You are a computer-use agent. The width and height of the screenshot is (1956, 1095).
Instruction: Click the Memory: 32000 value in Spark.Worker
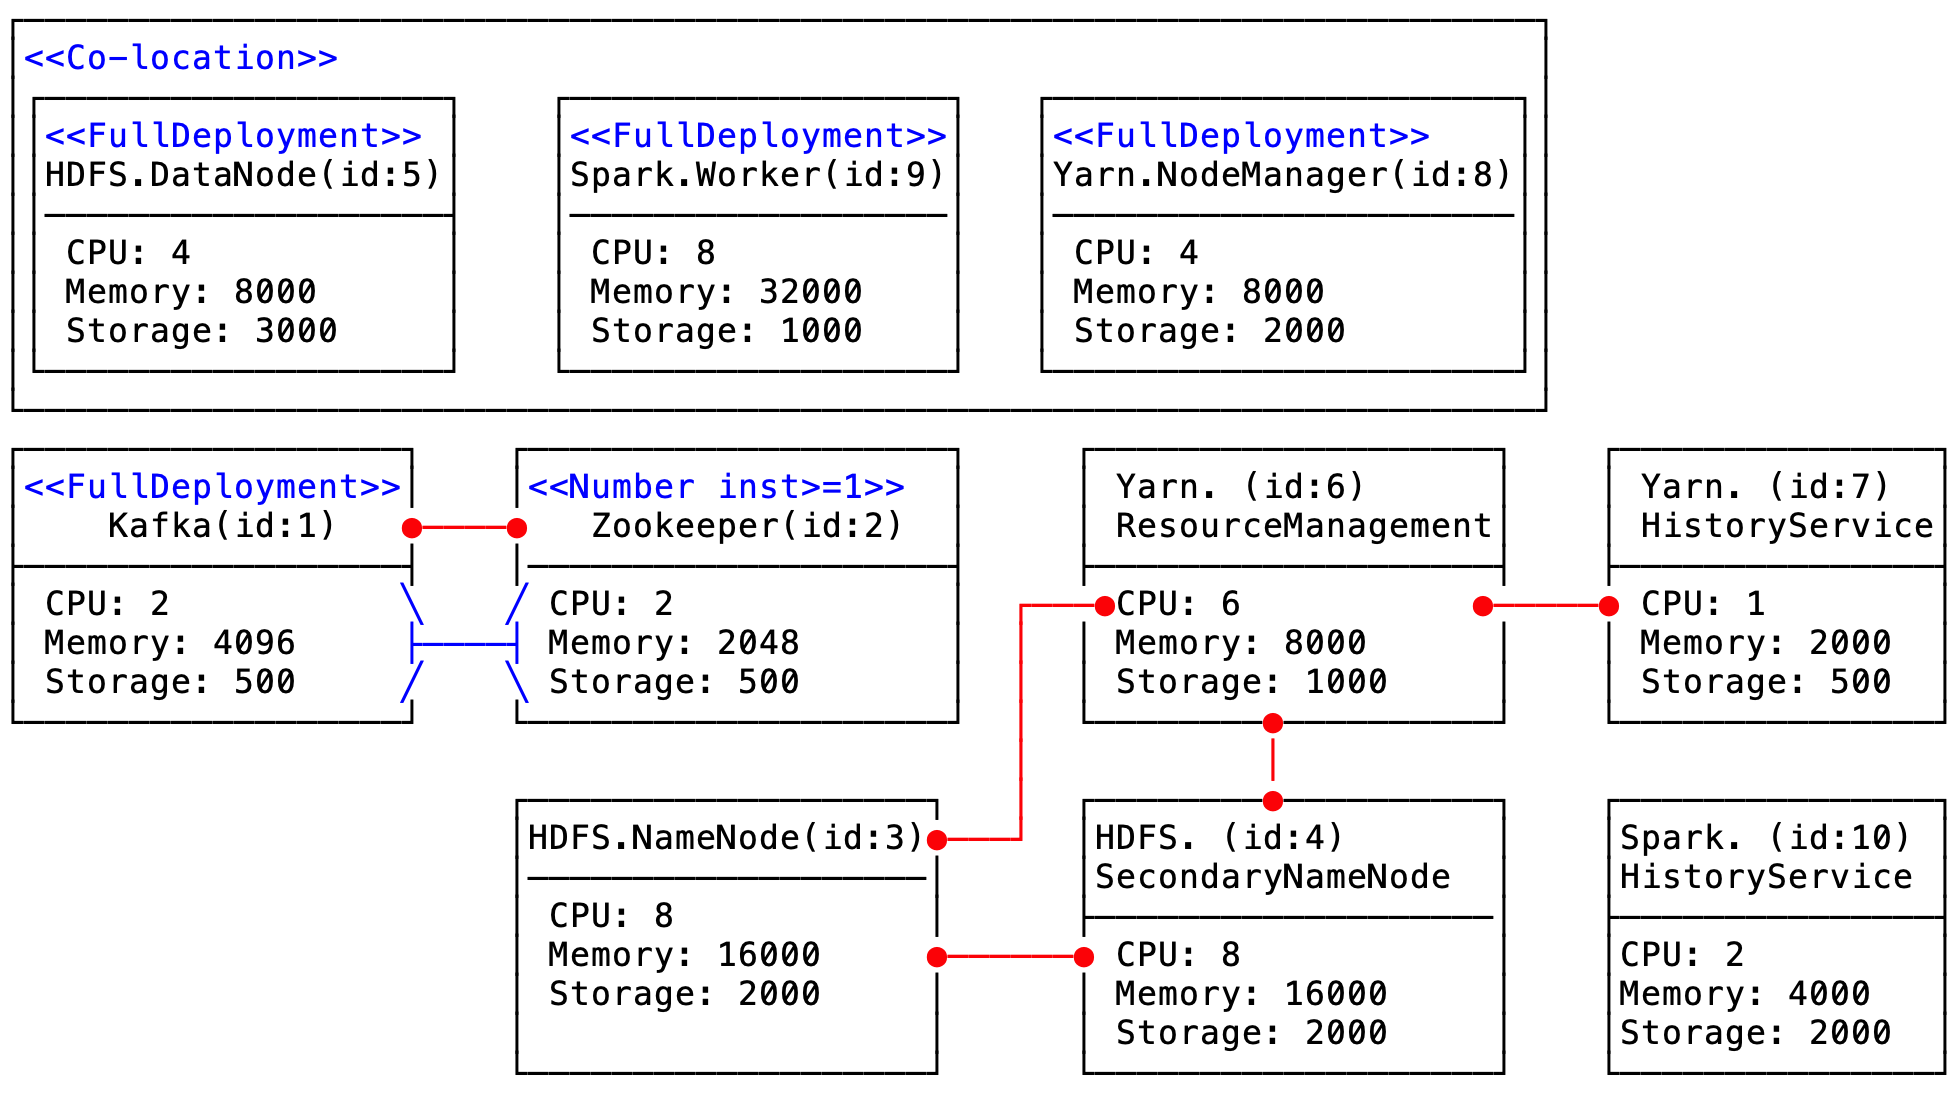(x=726, y=292)
